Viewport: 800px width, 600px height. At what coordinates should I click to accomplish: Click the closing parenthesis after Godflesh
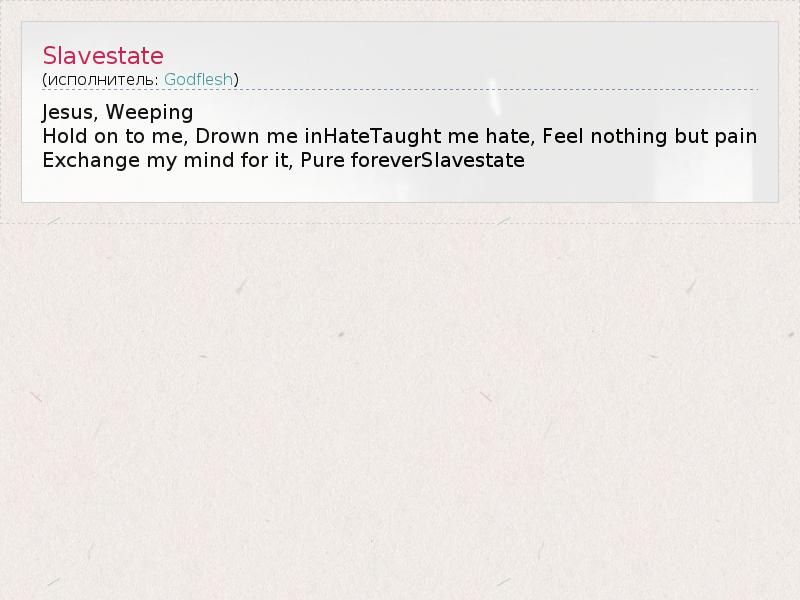(x=236, y=80)
